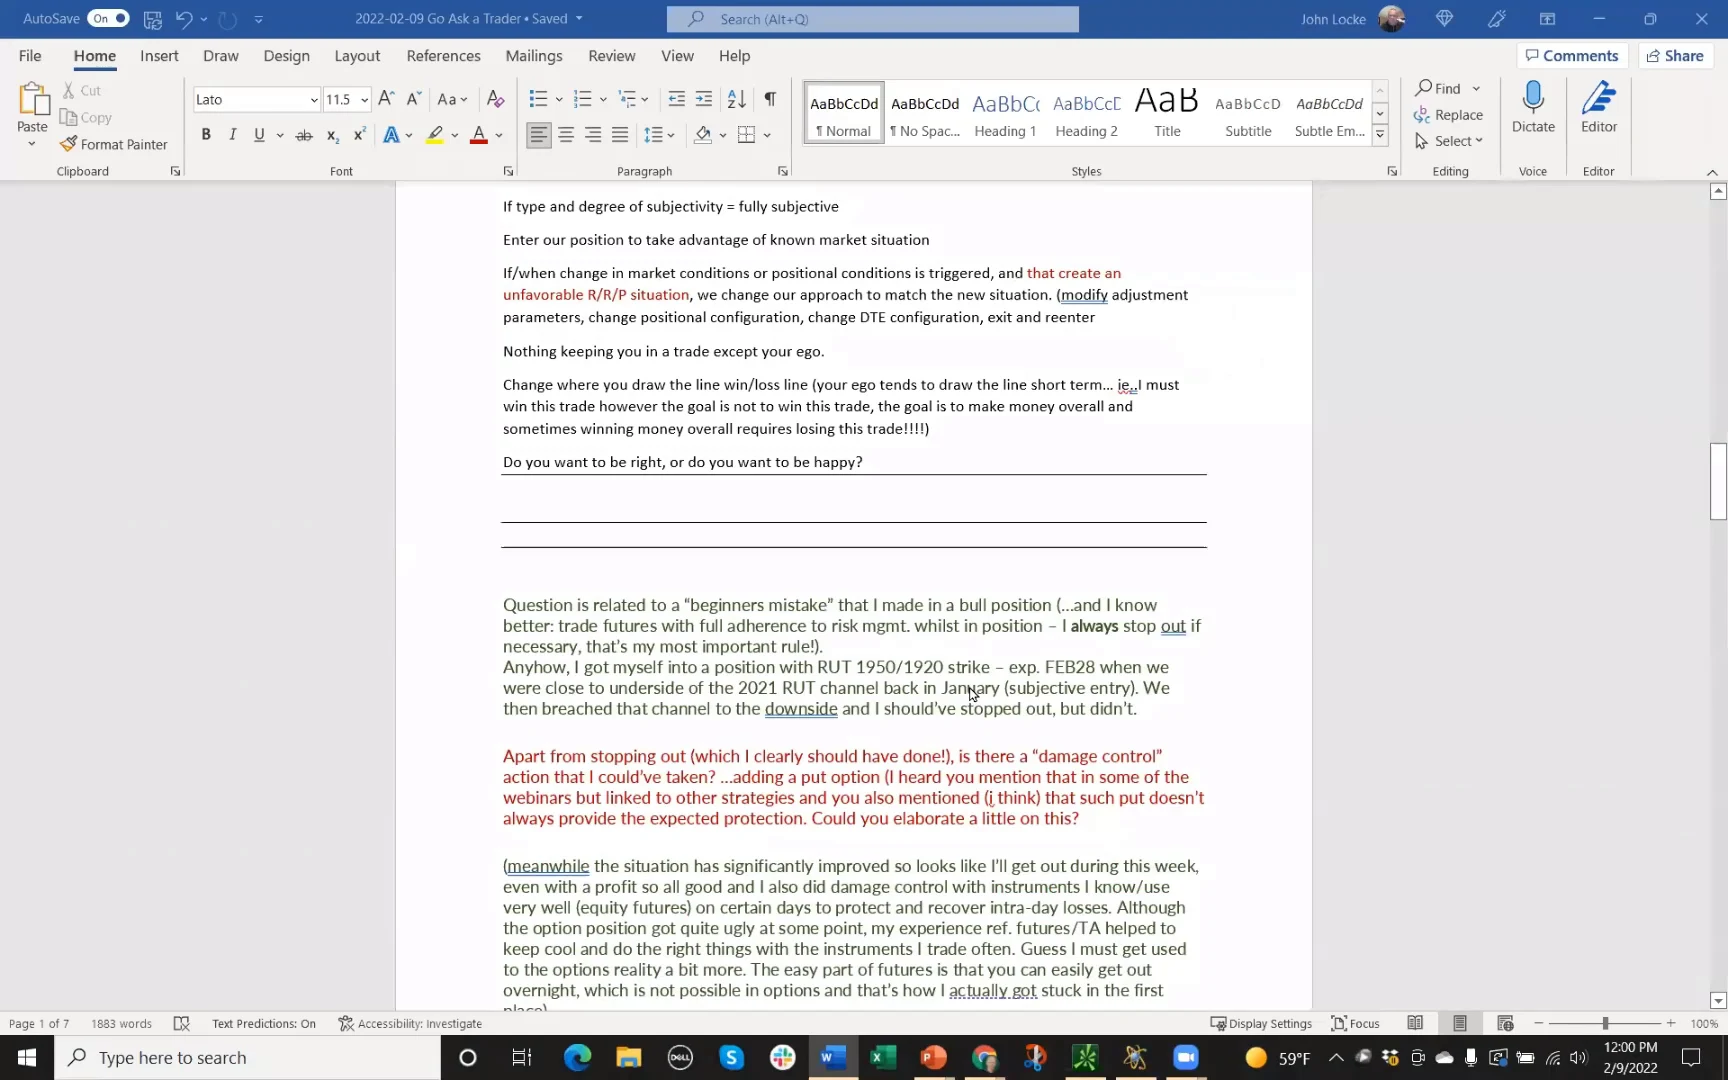The image size is (1728, 1080).
Task: Toggle subscript formatting
Action: click(332, 135)
